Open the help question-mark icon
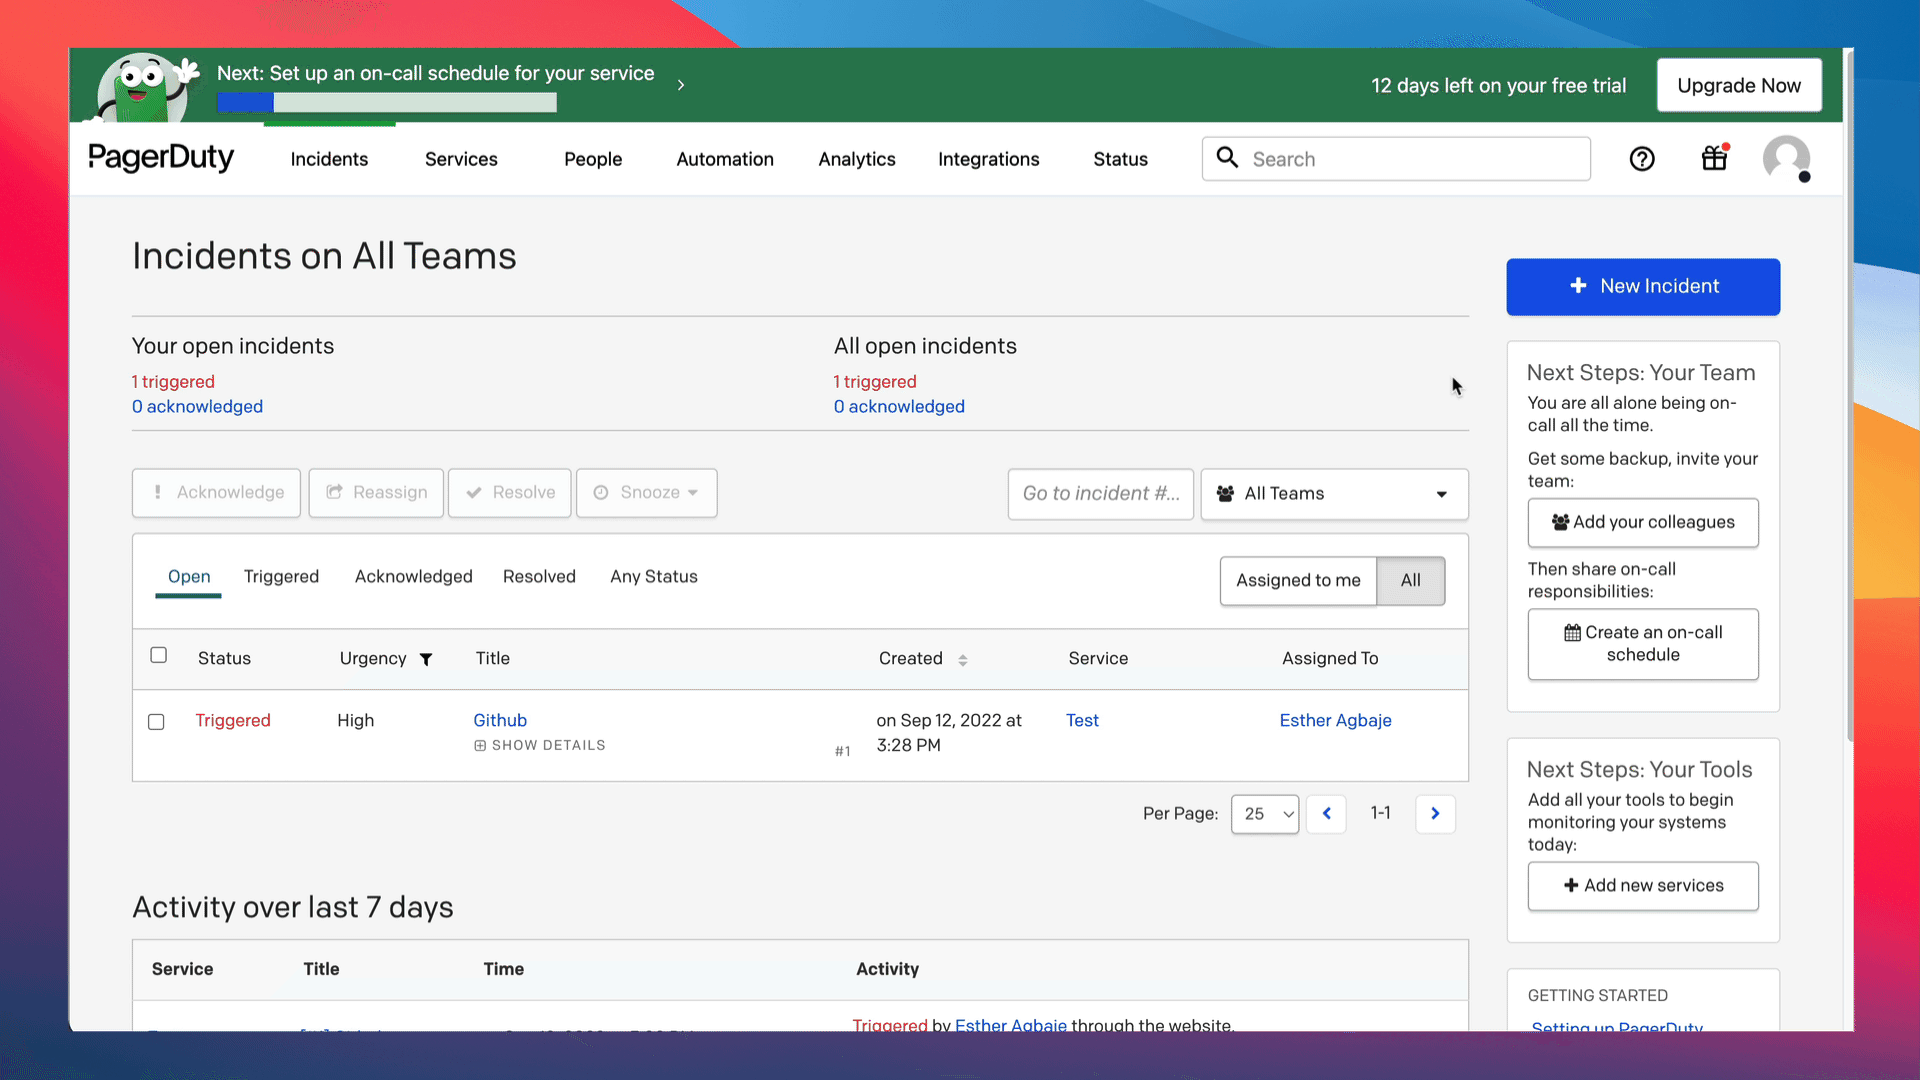Screen dimensions: 1920x1080 point(1642,159)
